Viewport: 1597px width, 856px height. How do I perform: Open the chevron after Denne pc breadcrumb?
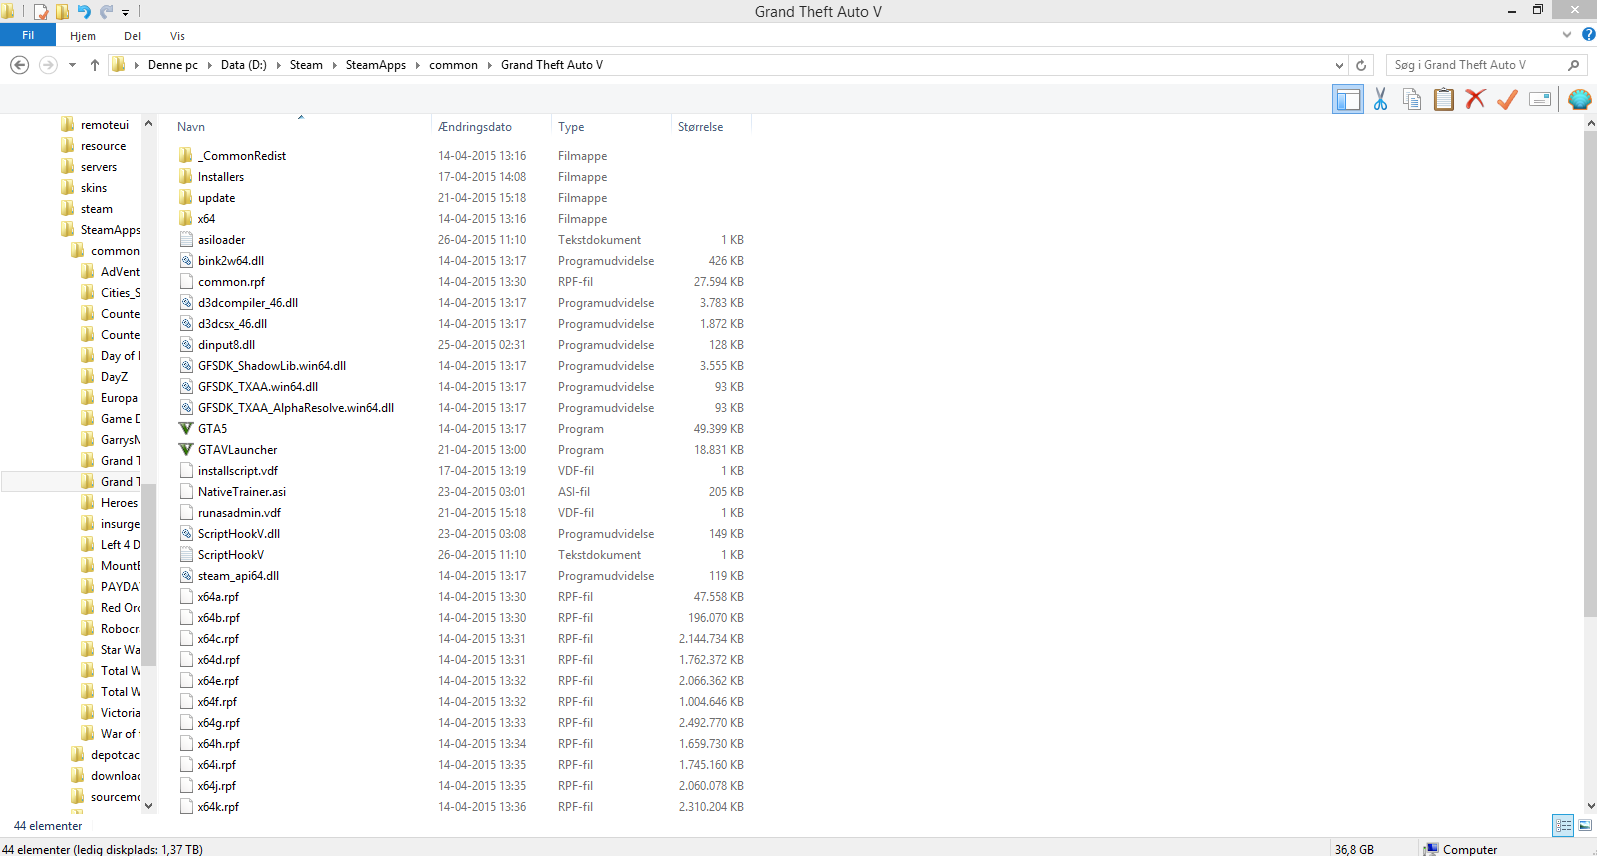coord(210,65)
